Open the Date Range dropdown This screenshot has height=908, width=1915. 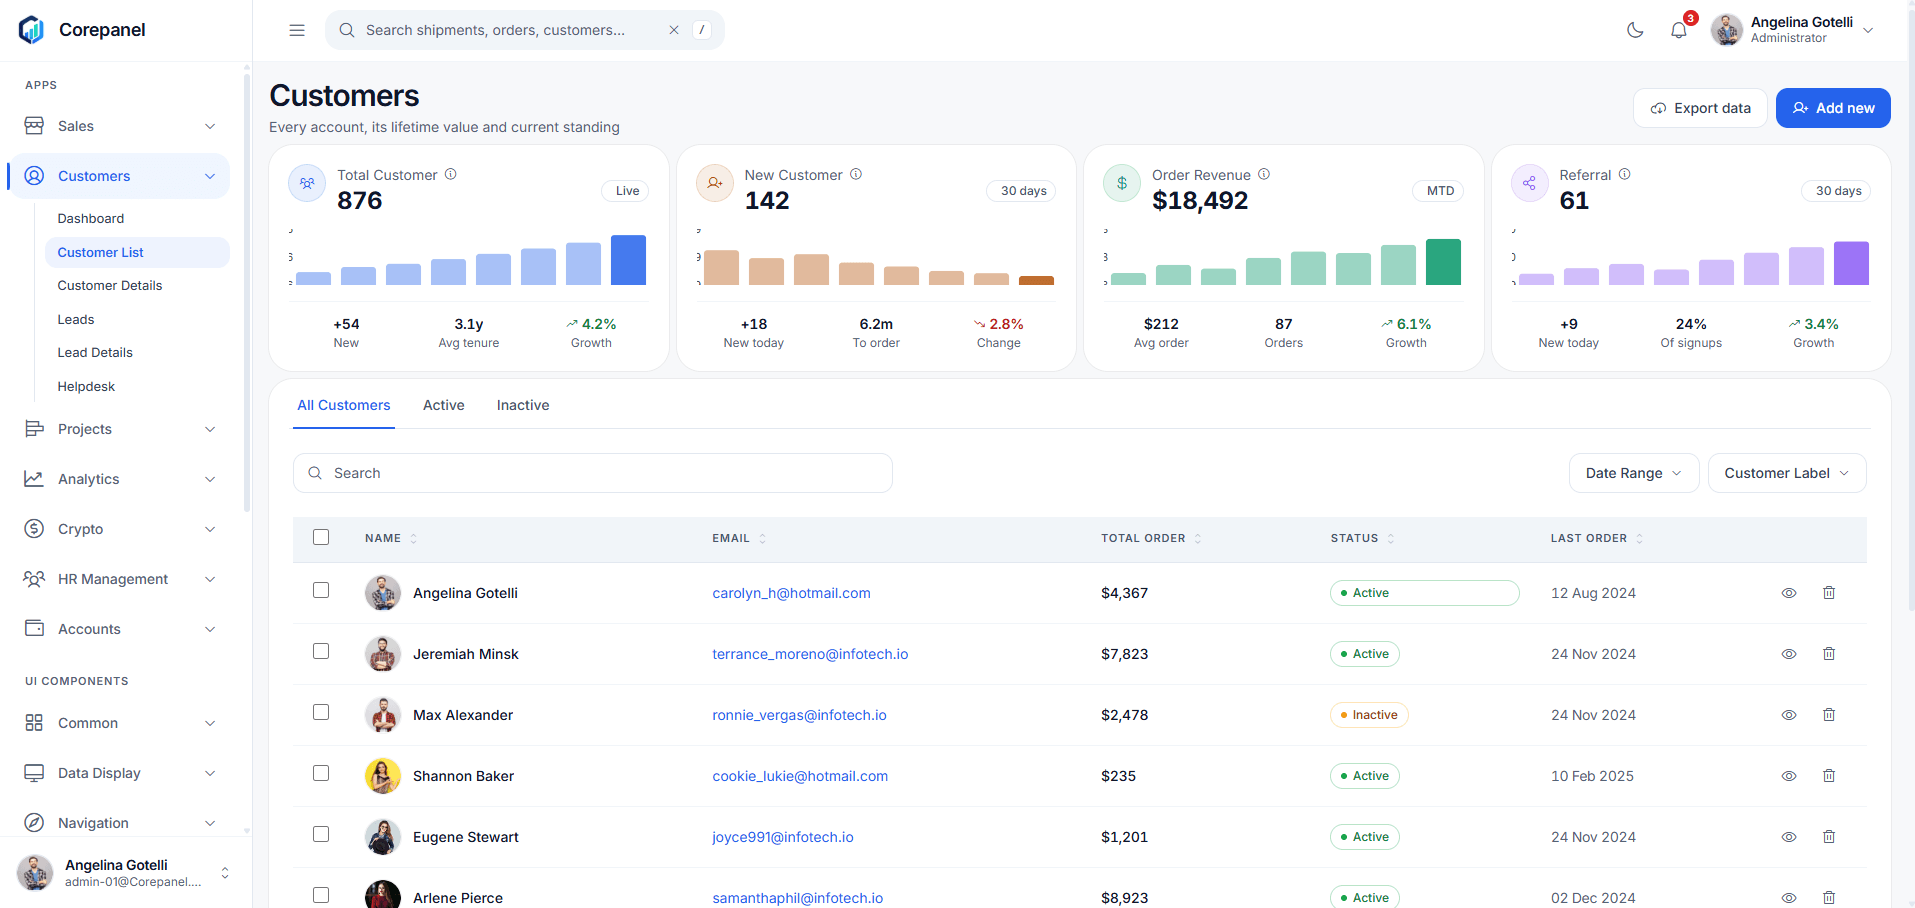point(1634,473)
